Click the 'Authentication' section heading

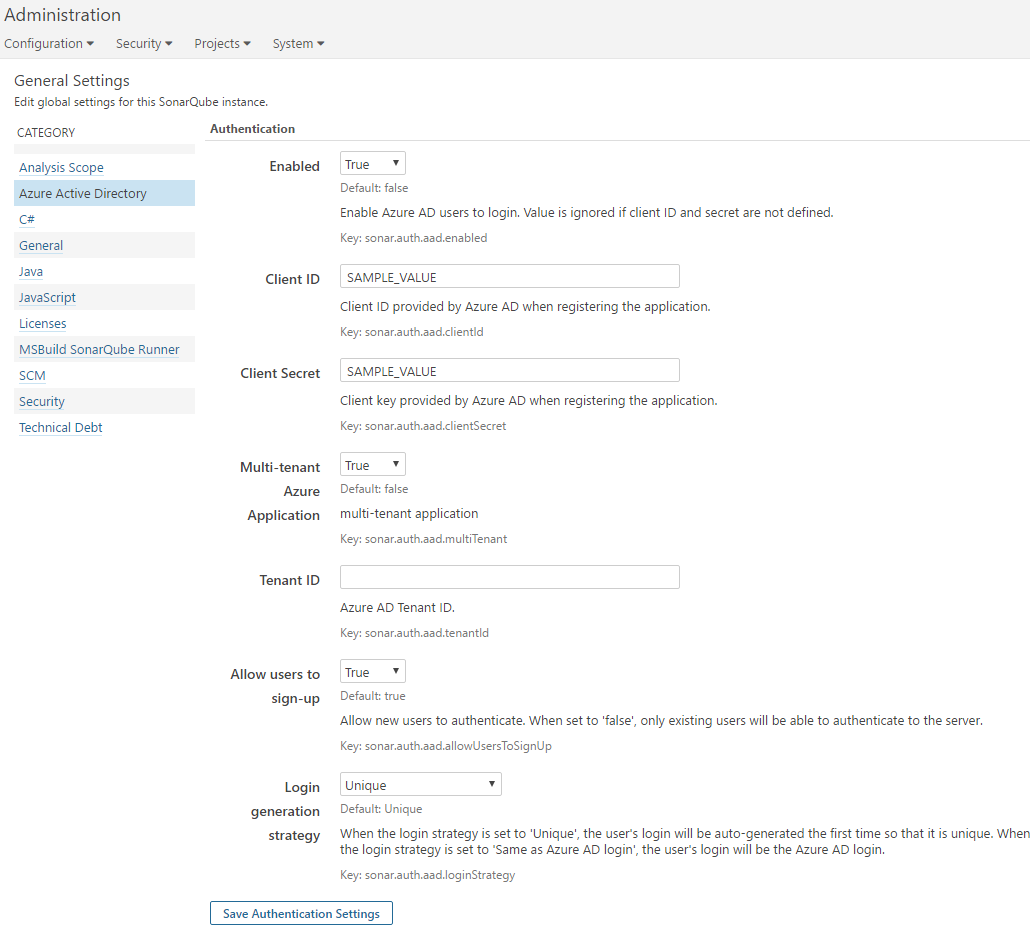click(253, 129)
